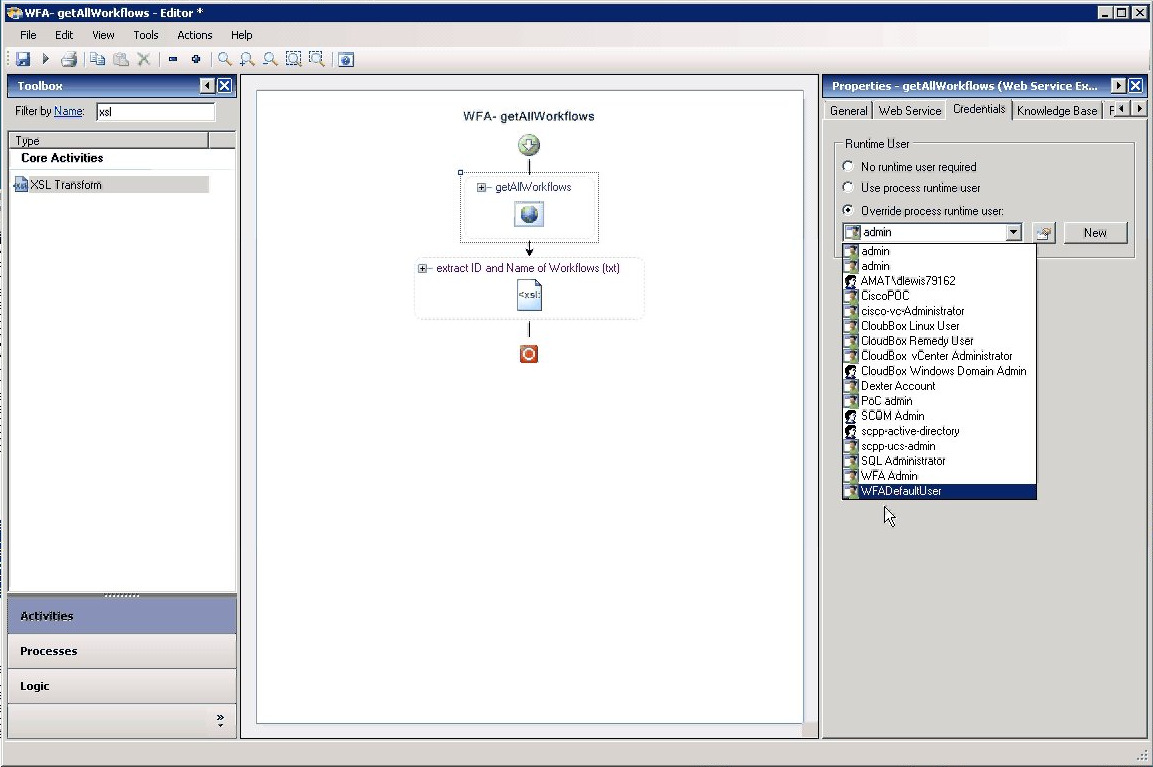This screenshot has height=767, width=1153.
Task: Select "Override process runtime user" radio button
Action: (849, 211)
